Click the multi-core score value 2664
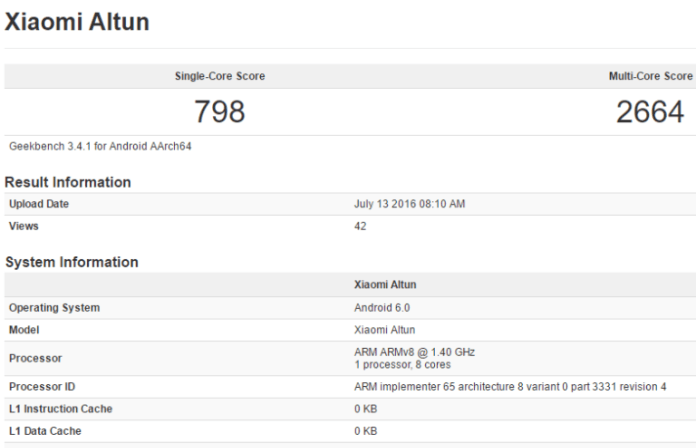This screenshot has width=696, height=448. tap(650, 111)
